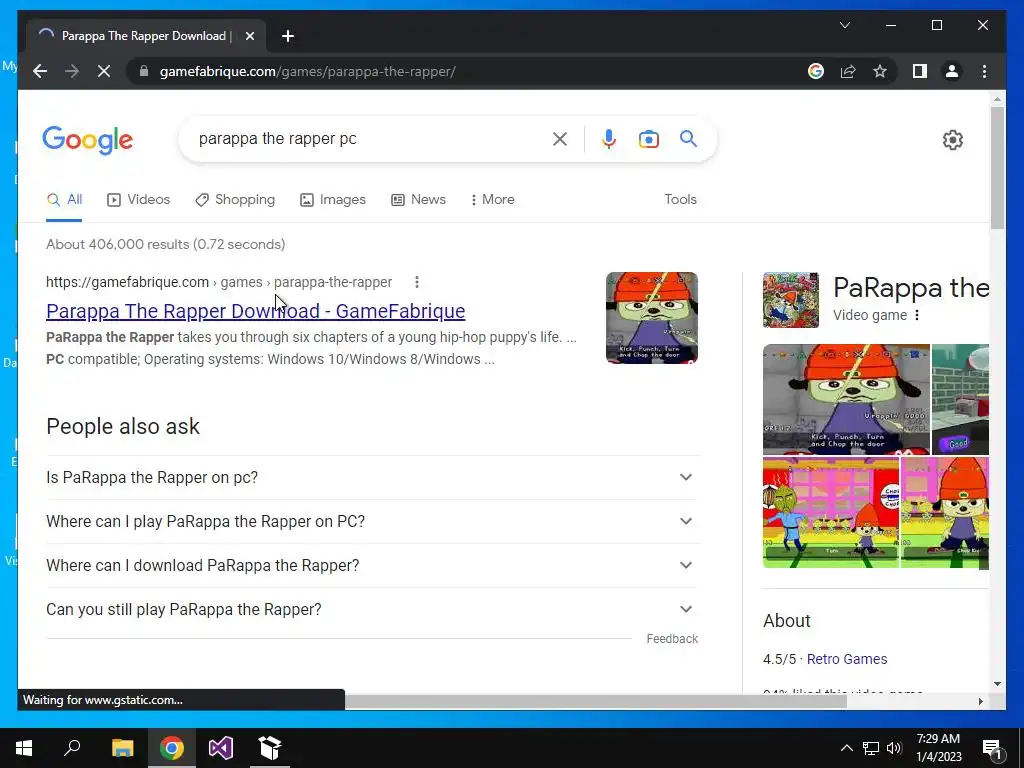This screenshot has width=1024, height=768.
Task: Switch to the News tab
Action: click(419, 200)
